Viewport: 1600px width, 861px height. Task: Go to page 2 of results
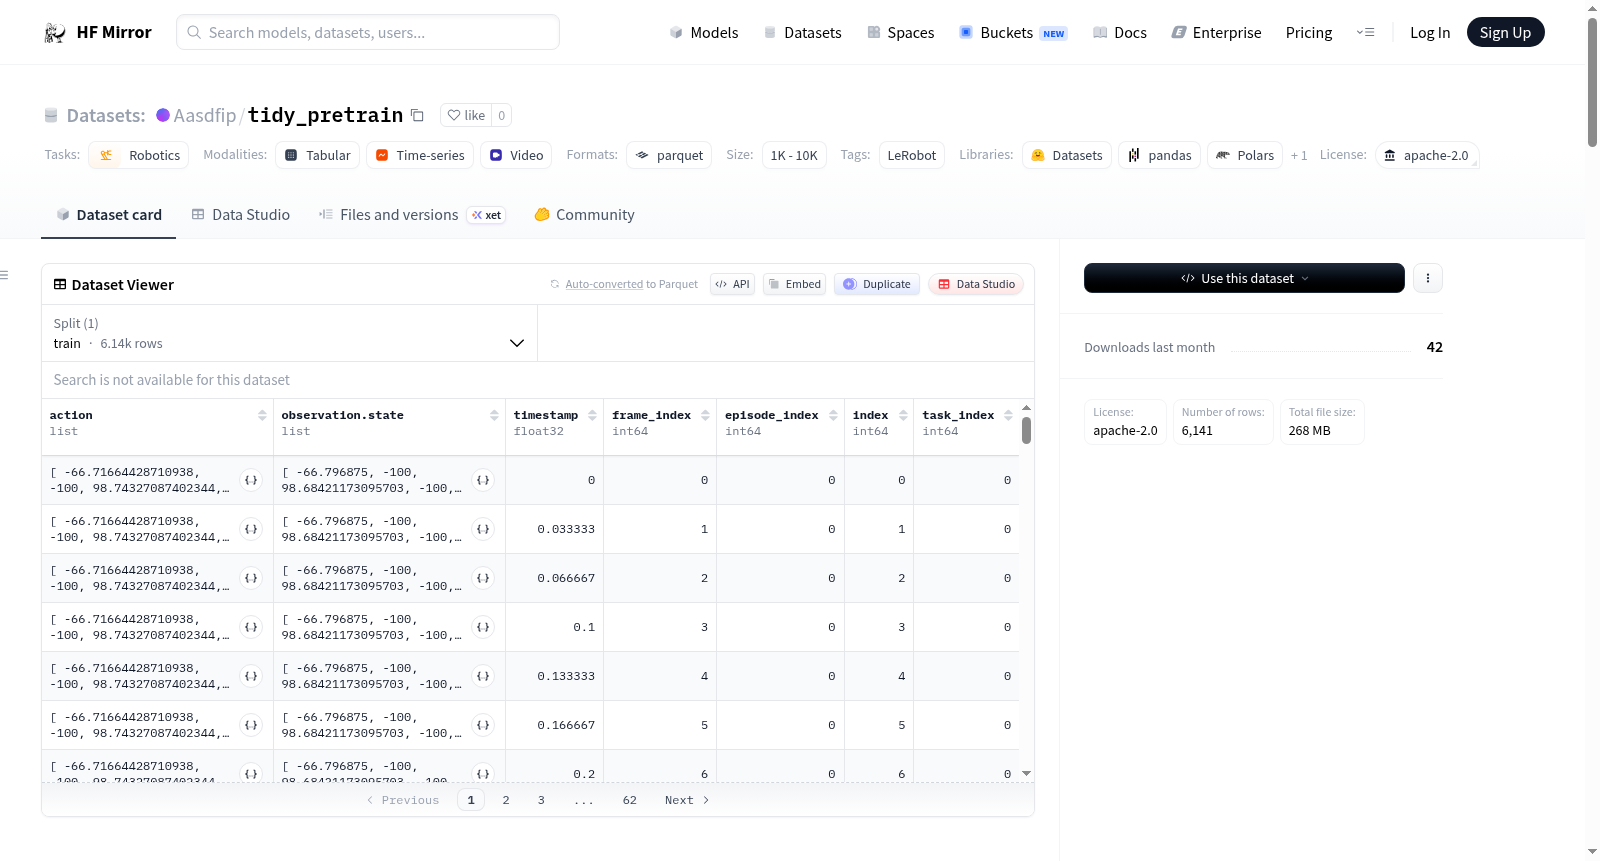click(x=506, y=800)
